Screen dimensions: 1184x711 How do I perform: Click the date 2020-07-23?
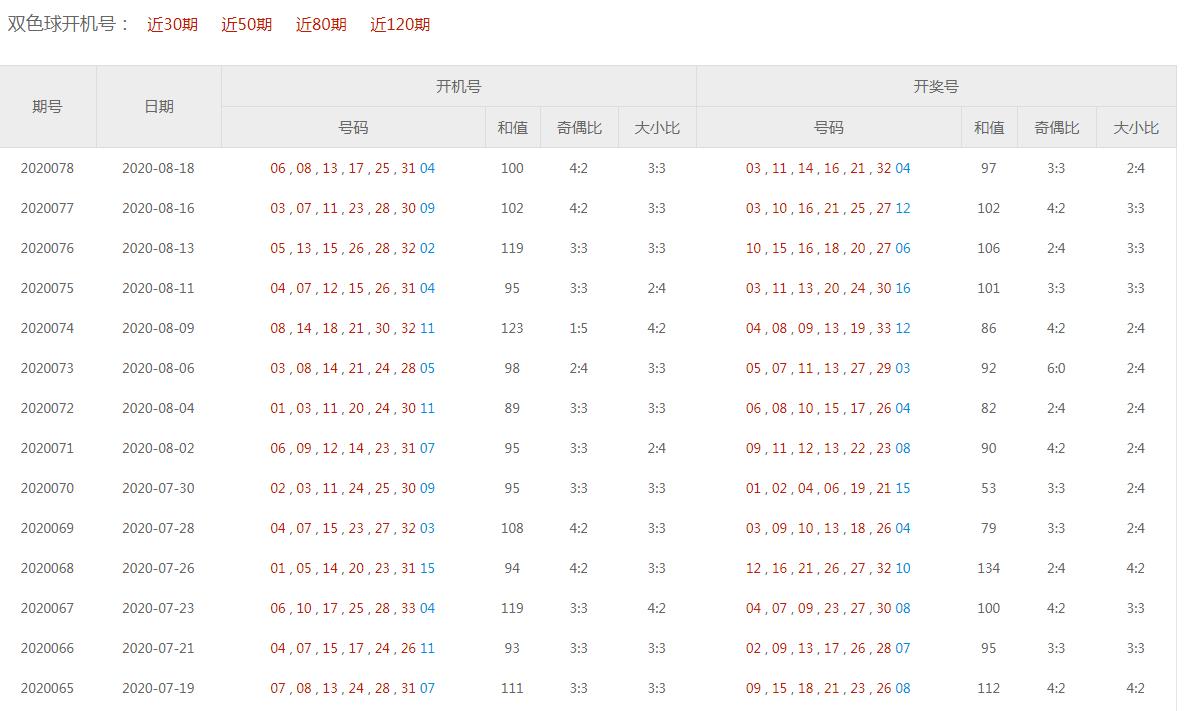(x=159, y=608)
